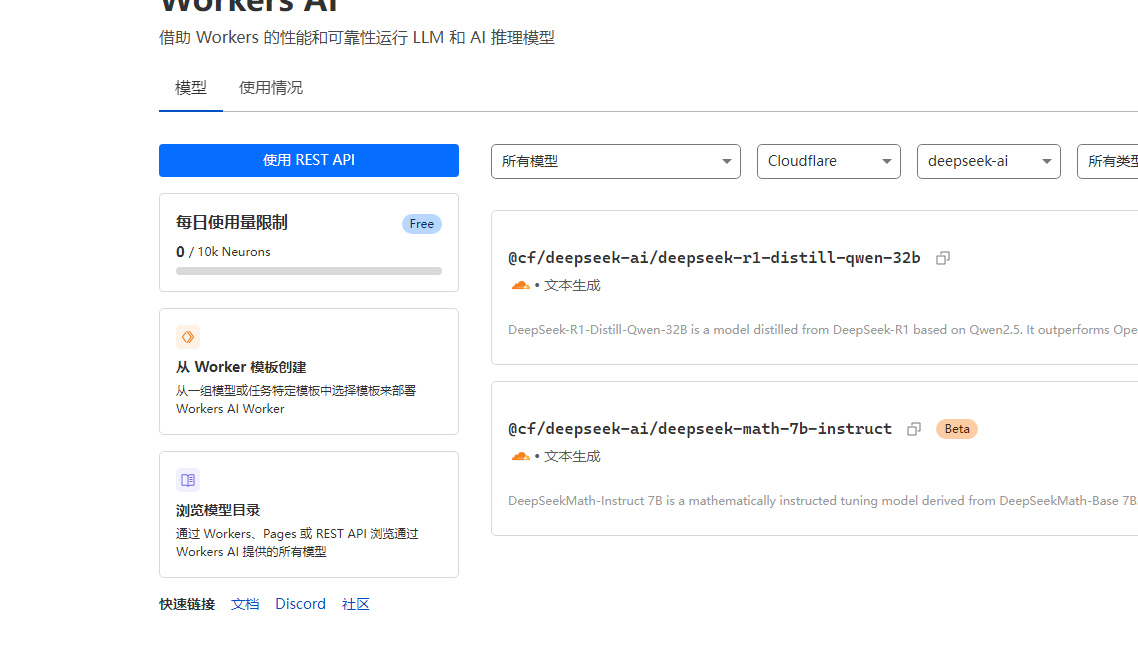
Task: Switch to the 模型 tab
Action: click(x=191, y=89)
